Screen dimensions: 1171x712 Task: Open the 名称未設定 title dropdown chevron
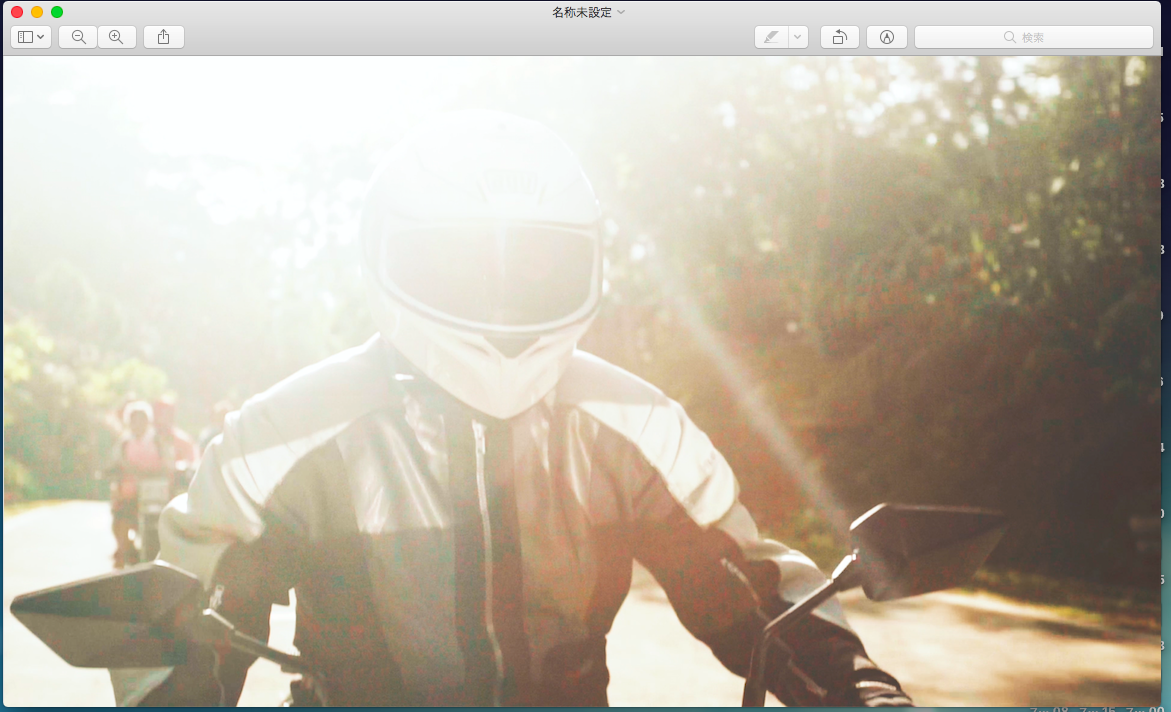coord(621,12)
